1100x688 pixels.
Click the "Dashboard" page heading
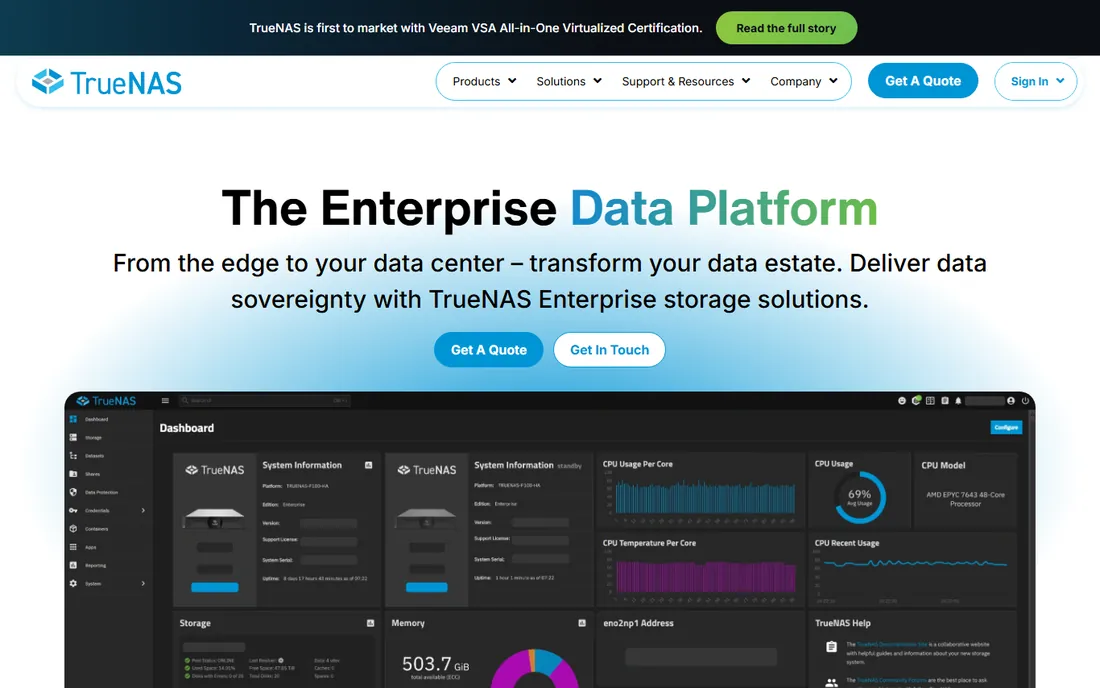click(x=187, y=428)
